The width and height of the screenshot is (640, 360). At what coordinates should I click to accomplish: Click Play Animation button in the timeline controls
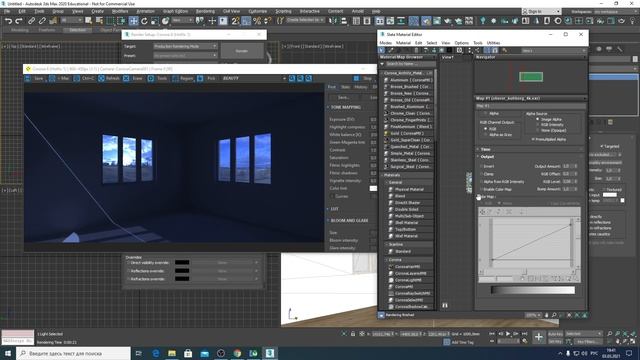click(508, 334)
